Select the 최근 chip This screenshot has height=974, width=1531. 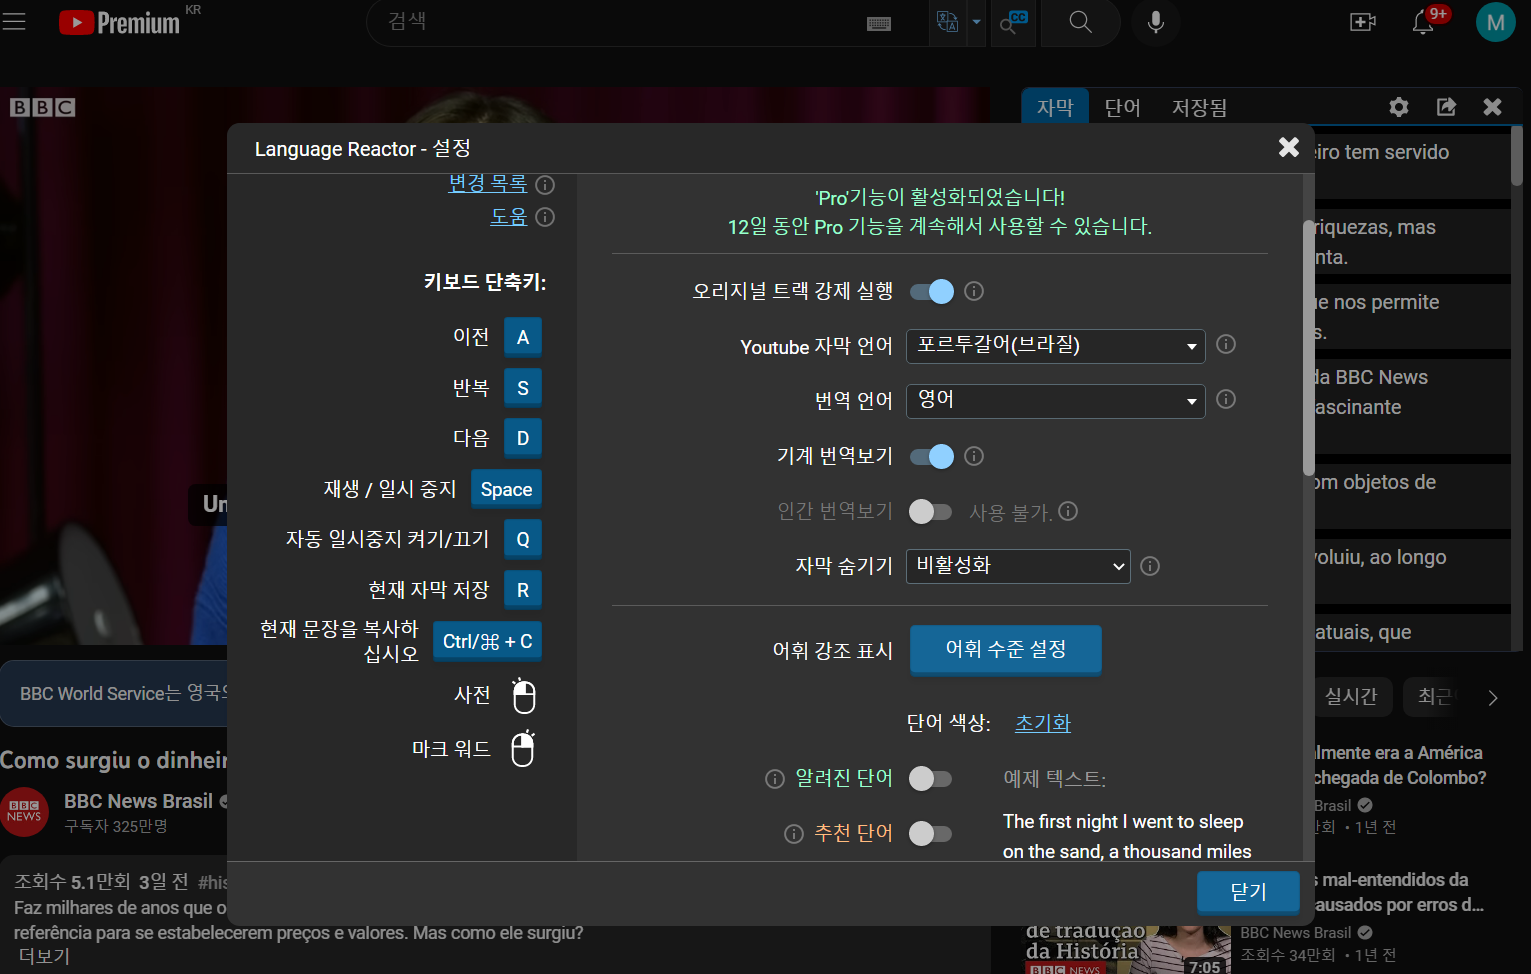coord(1434,696)
